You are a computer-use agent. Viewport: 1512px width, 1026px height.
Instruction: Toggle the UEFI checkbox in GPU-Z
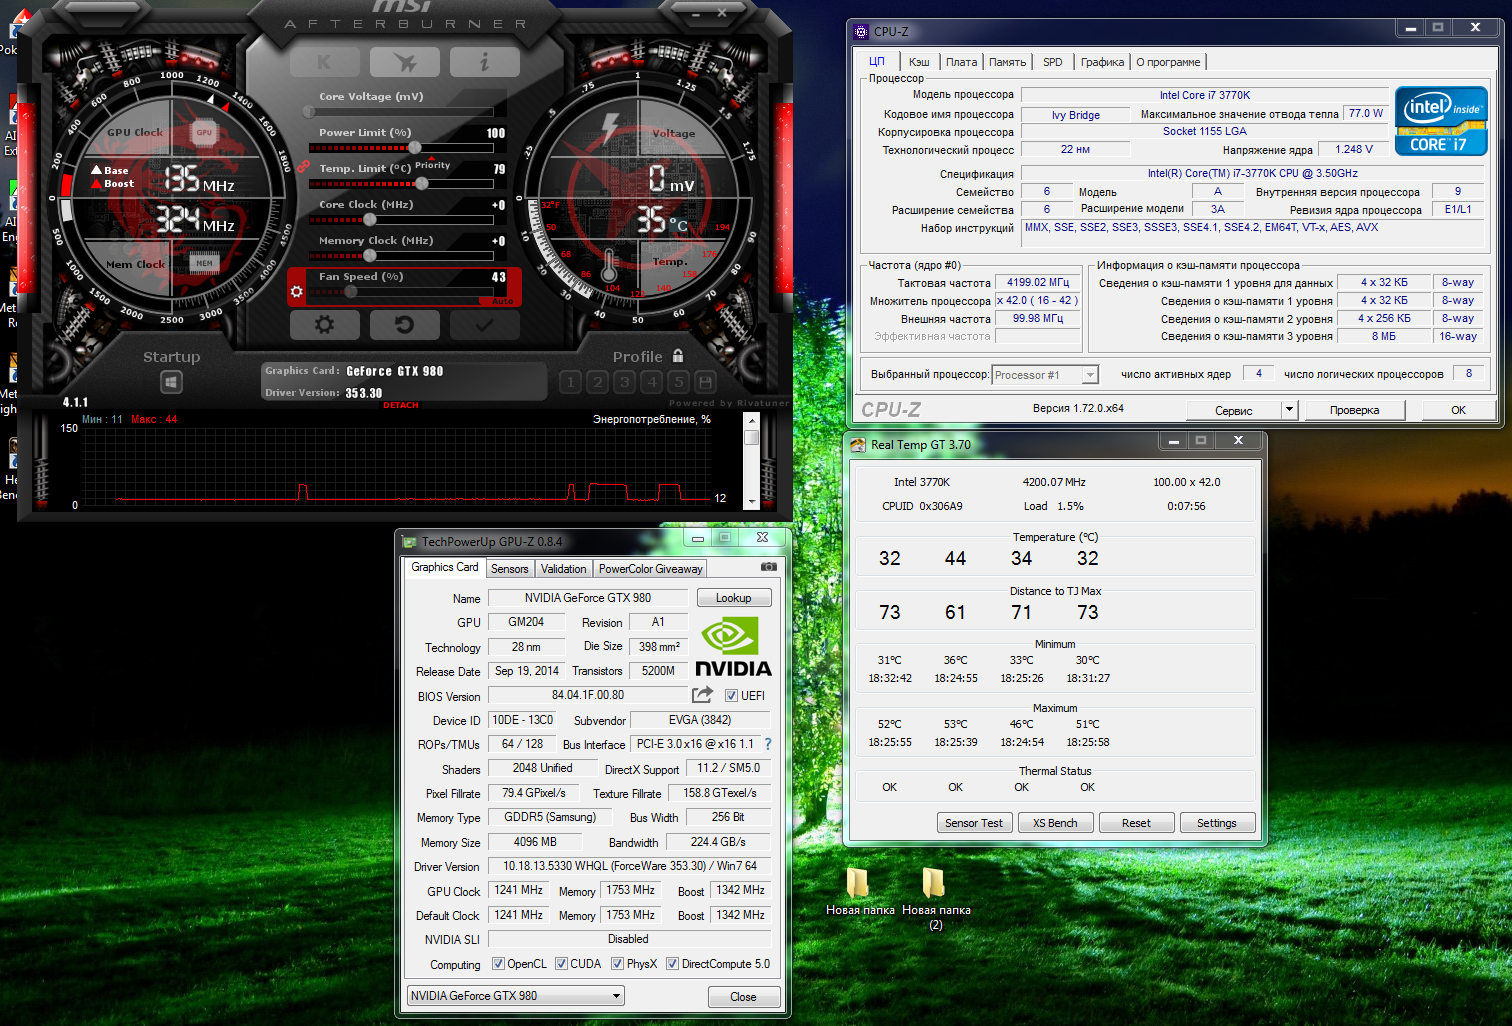pos(731,696)
